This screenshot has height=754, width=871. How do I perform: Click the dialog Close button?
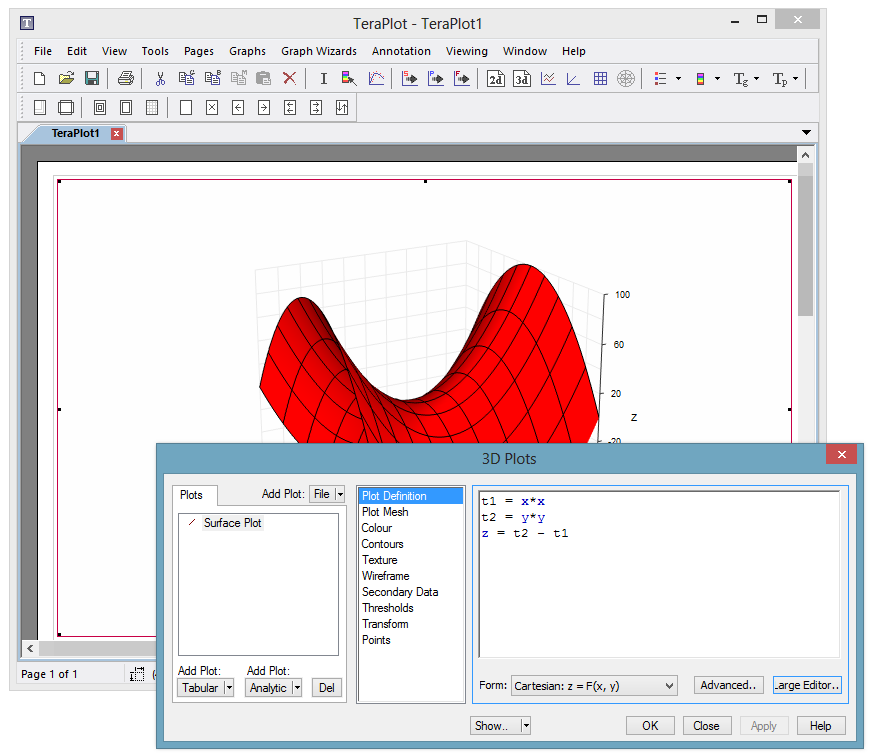[706, 726]
